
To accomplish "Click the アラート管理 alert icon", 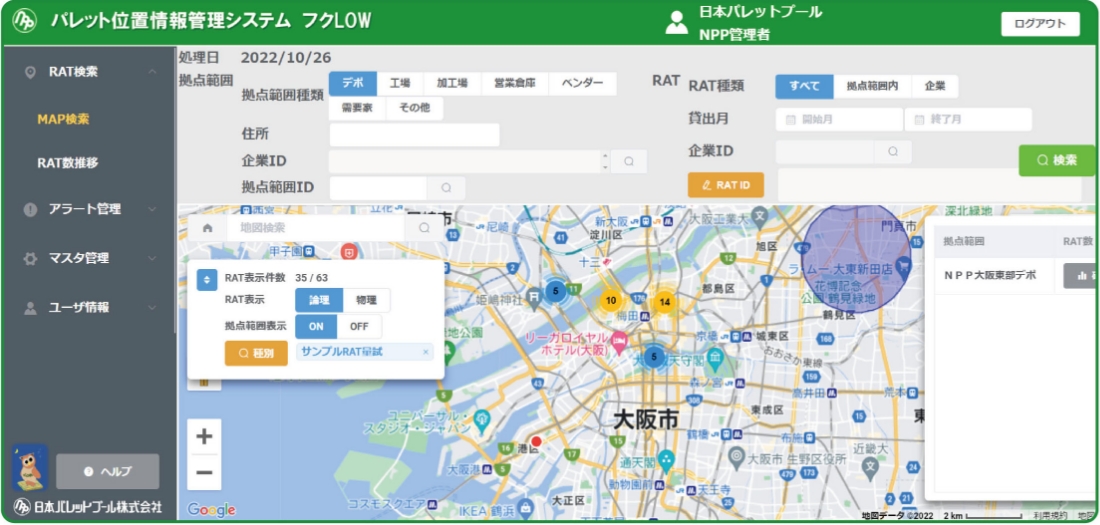I will pos(30,209).
